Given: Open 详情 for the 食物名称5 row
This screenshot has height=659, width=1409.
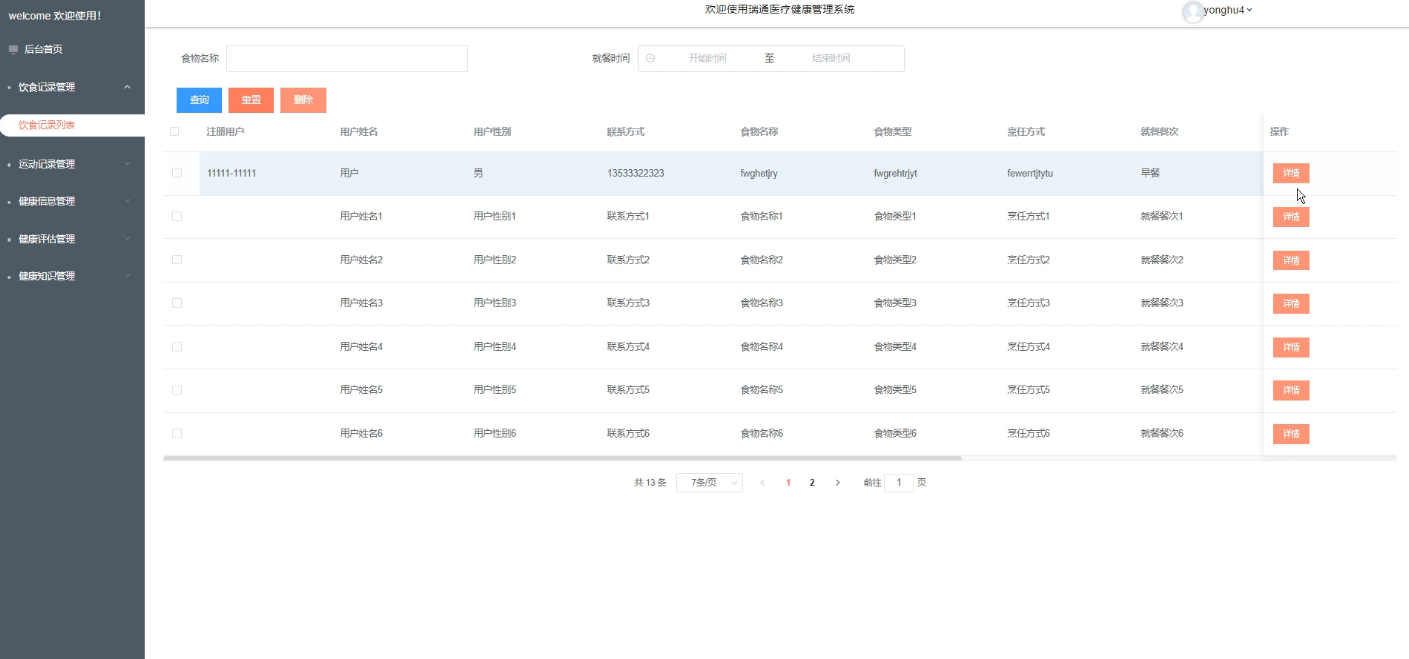Looking at the screenshot, I should click(x=1291, y=390).
